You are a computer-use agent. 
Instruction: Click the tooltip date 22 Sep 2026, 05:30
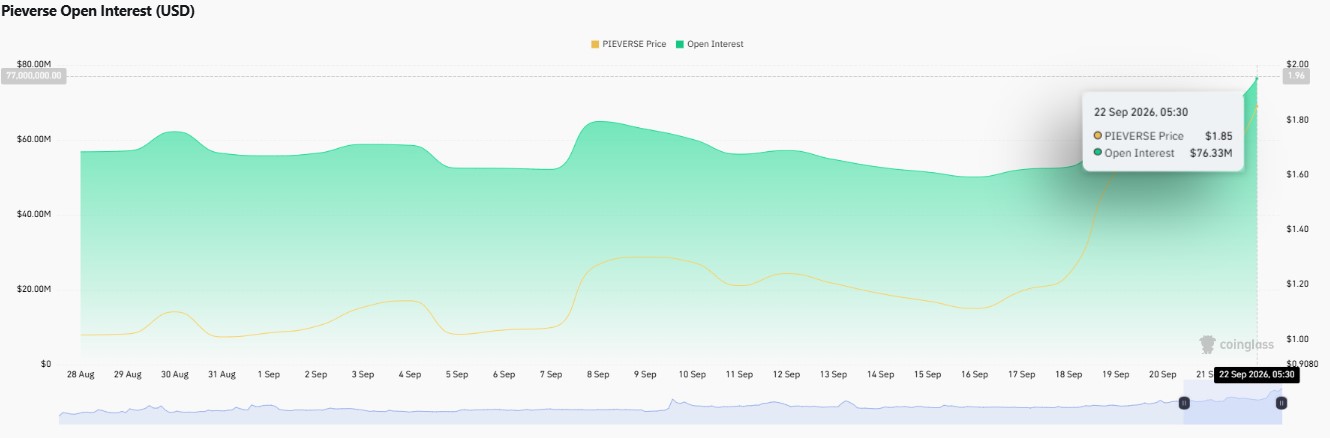(x=1141, y=112)
